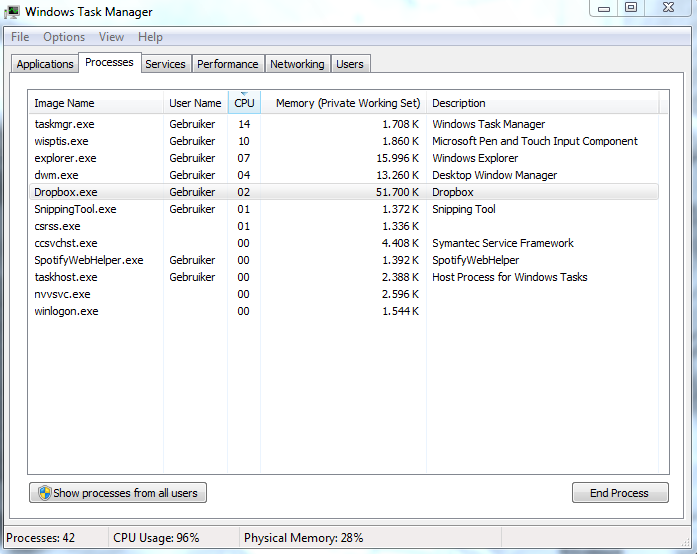Sort by Description column header
Image resolution: width=697 pixels, height=554 pixels.
coord(542,103)
